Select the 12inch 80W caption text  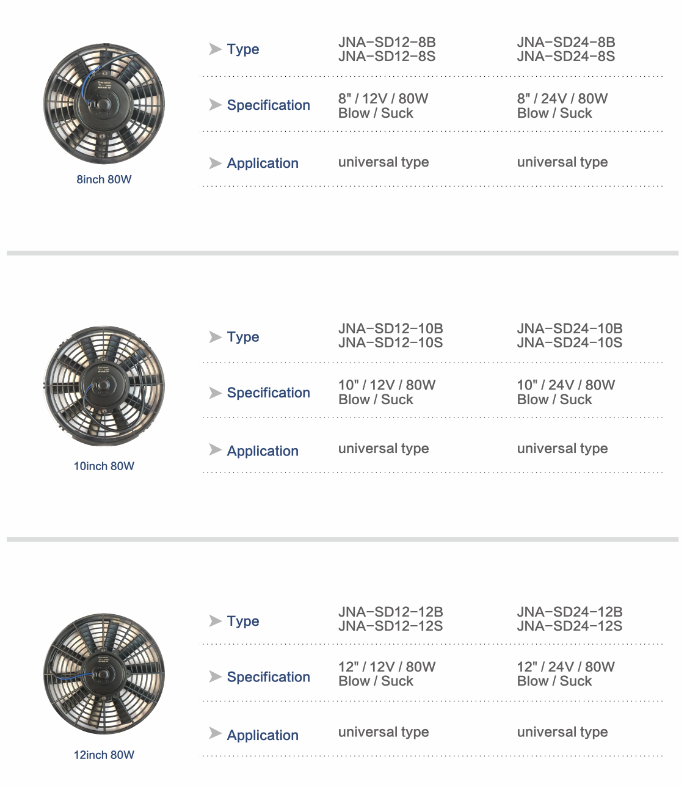point(104,755)
